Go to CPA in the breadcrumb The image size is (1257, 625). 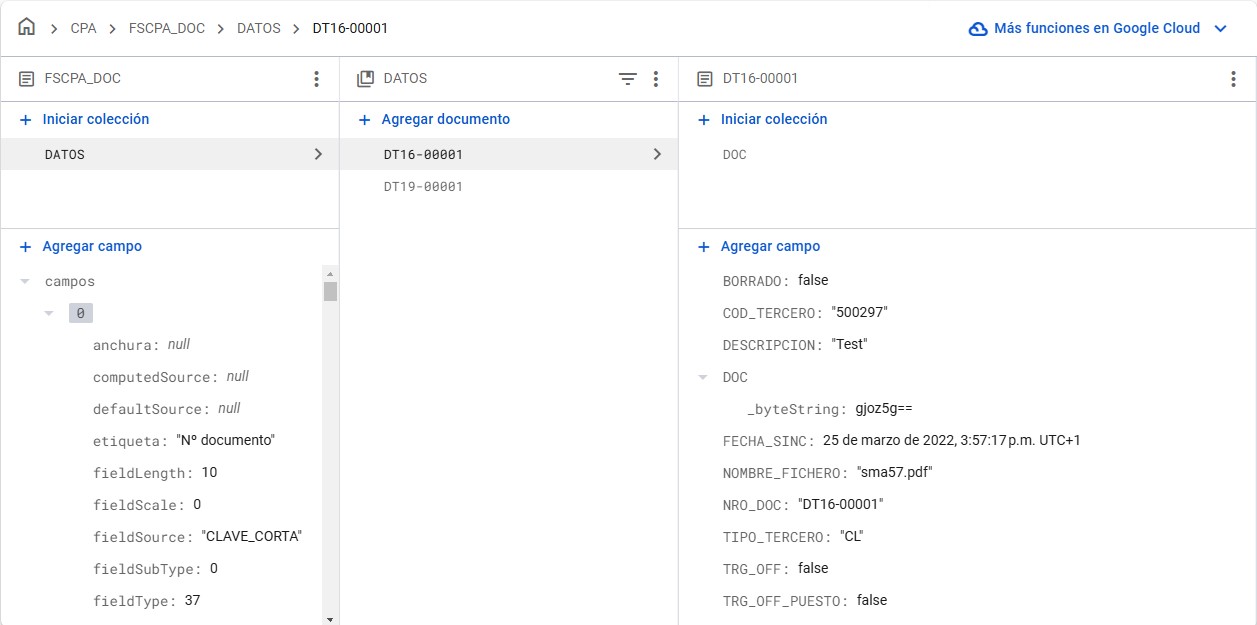click(x=83, y=29)
